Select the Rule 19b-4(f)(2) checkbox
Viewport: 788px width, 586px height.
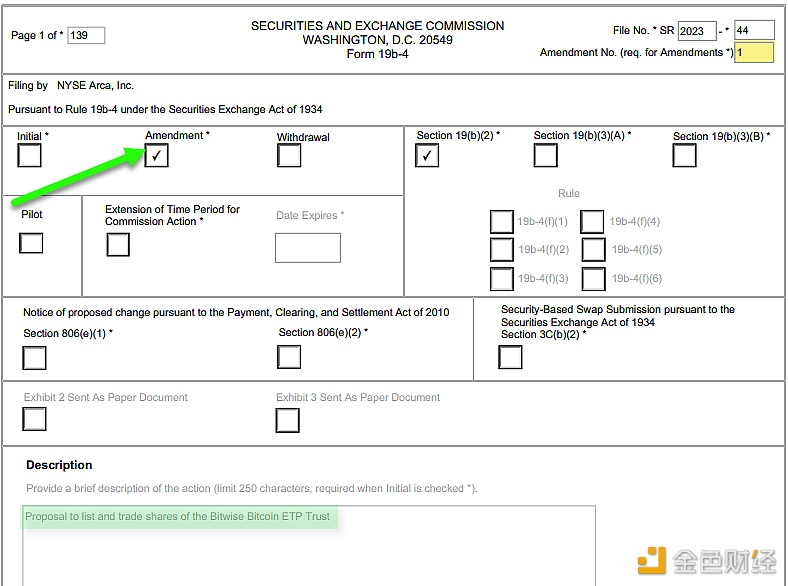[502, 250]
